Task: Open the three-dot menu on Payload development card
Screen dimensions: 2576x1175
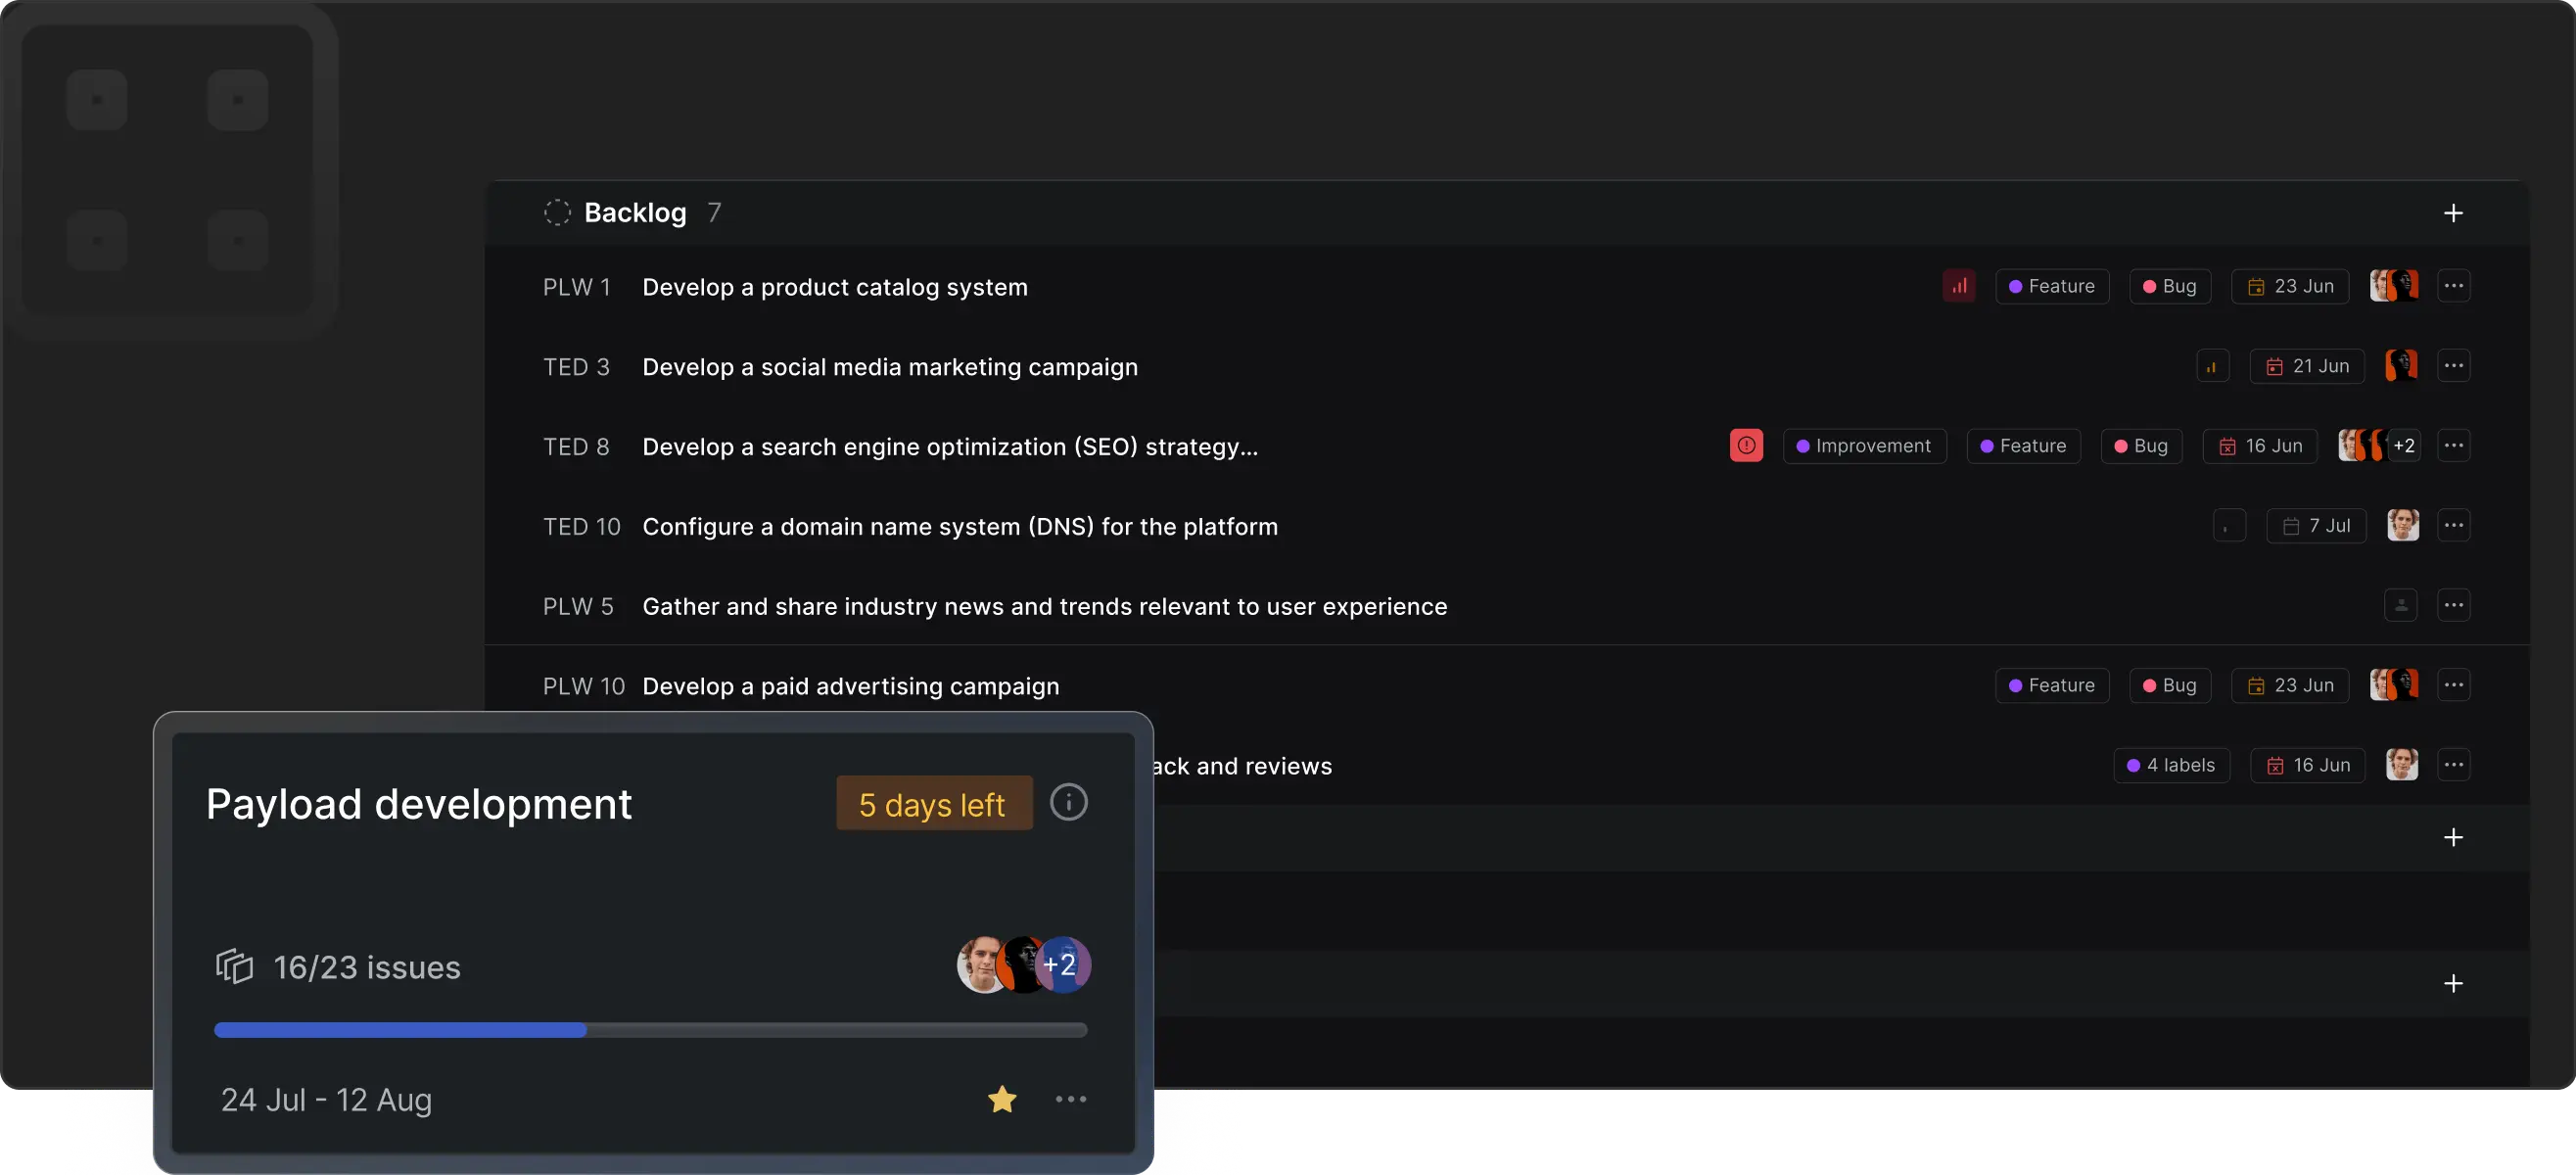Action: [x=1070, y=1099]
